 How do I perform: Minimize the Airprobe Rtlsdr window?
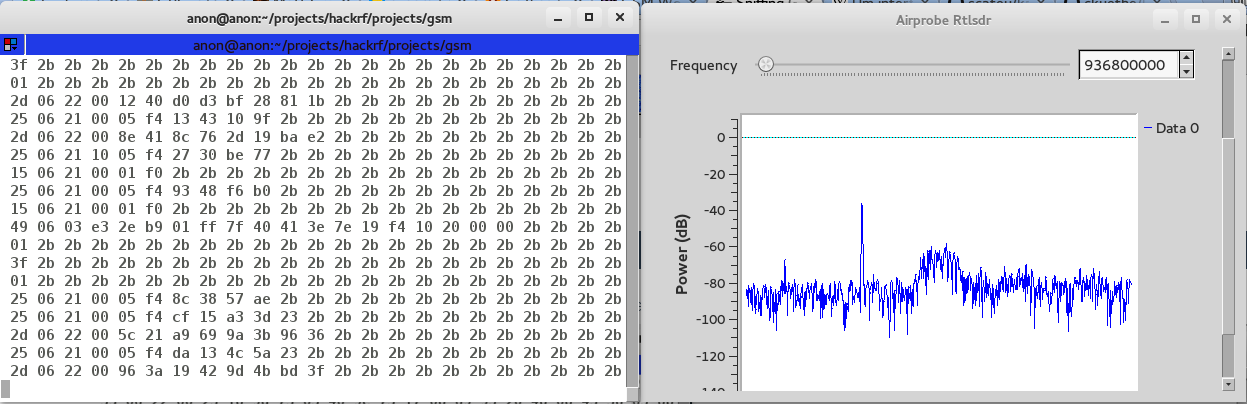[x=1162, y=18]
